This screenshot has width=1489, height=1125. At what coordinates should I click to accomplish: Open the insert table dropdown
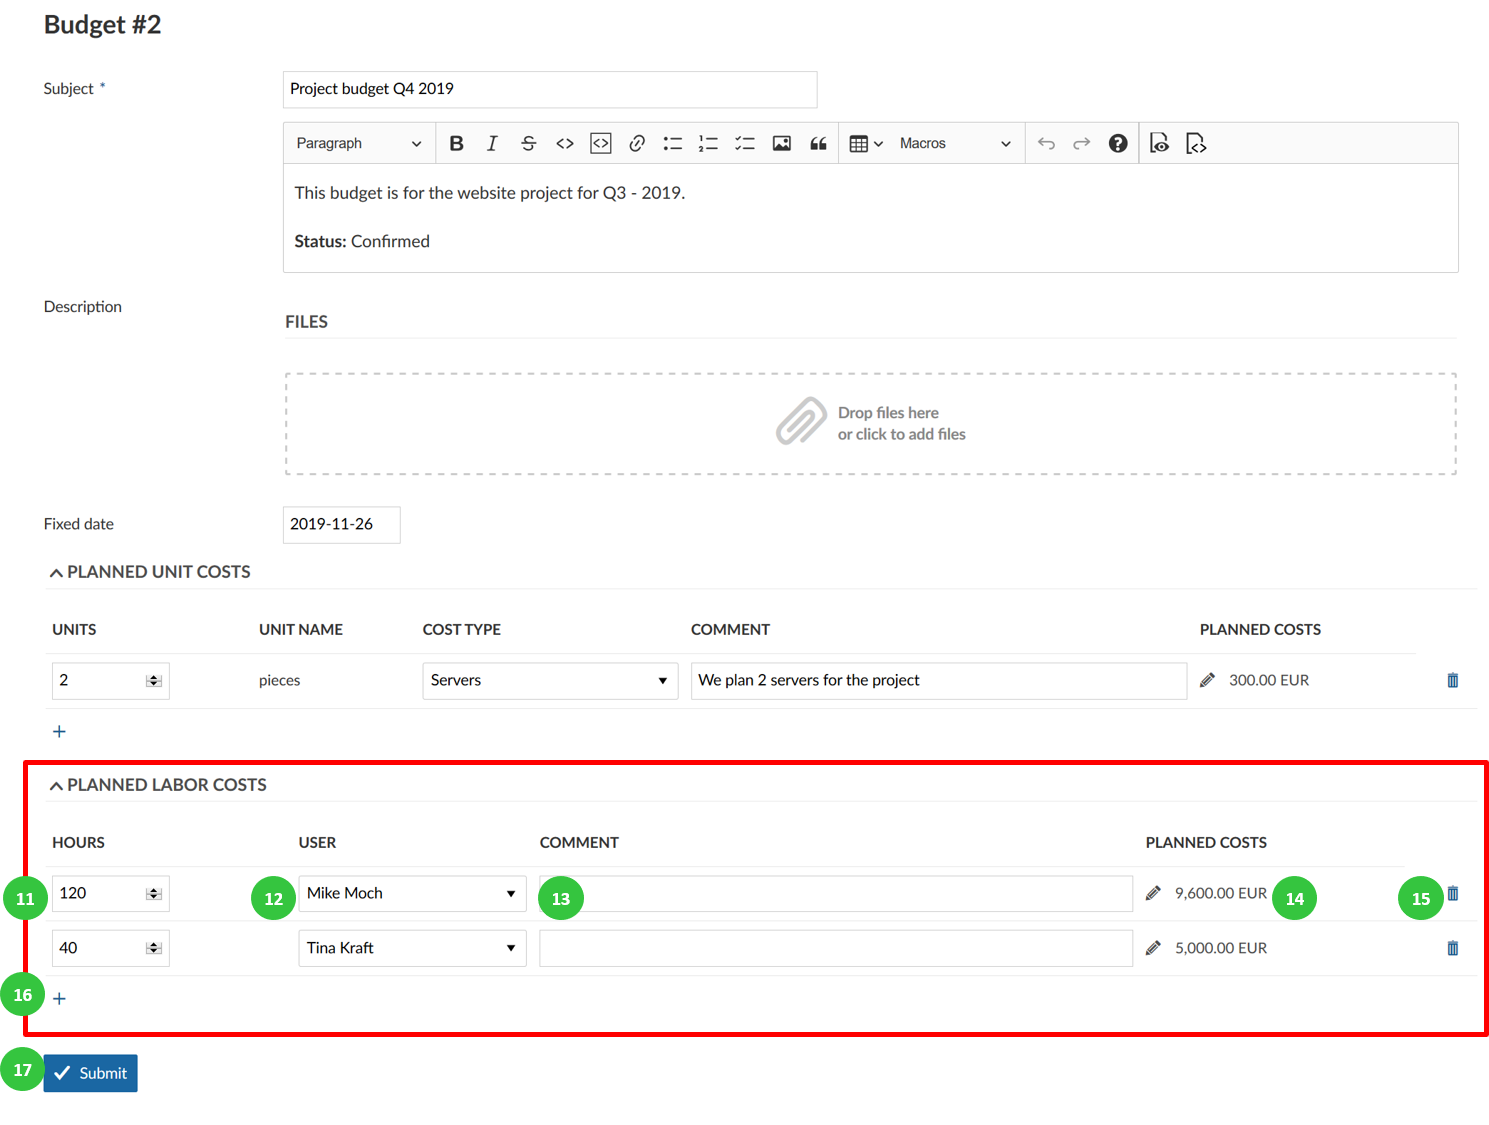865,143
